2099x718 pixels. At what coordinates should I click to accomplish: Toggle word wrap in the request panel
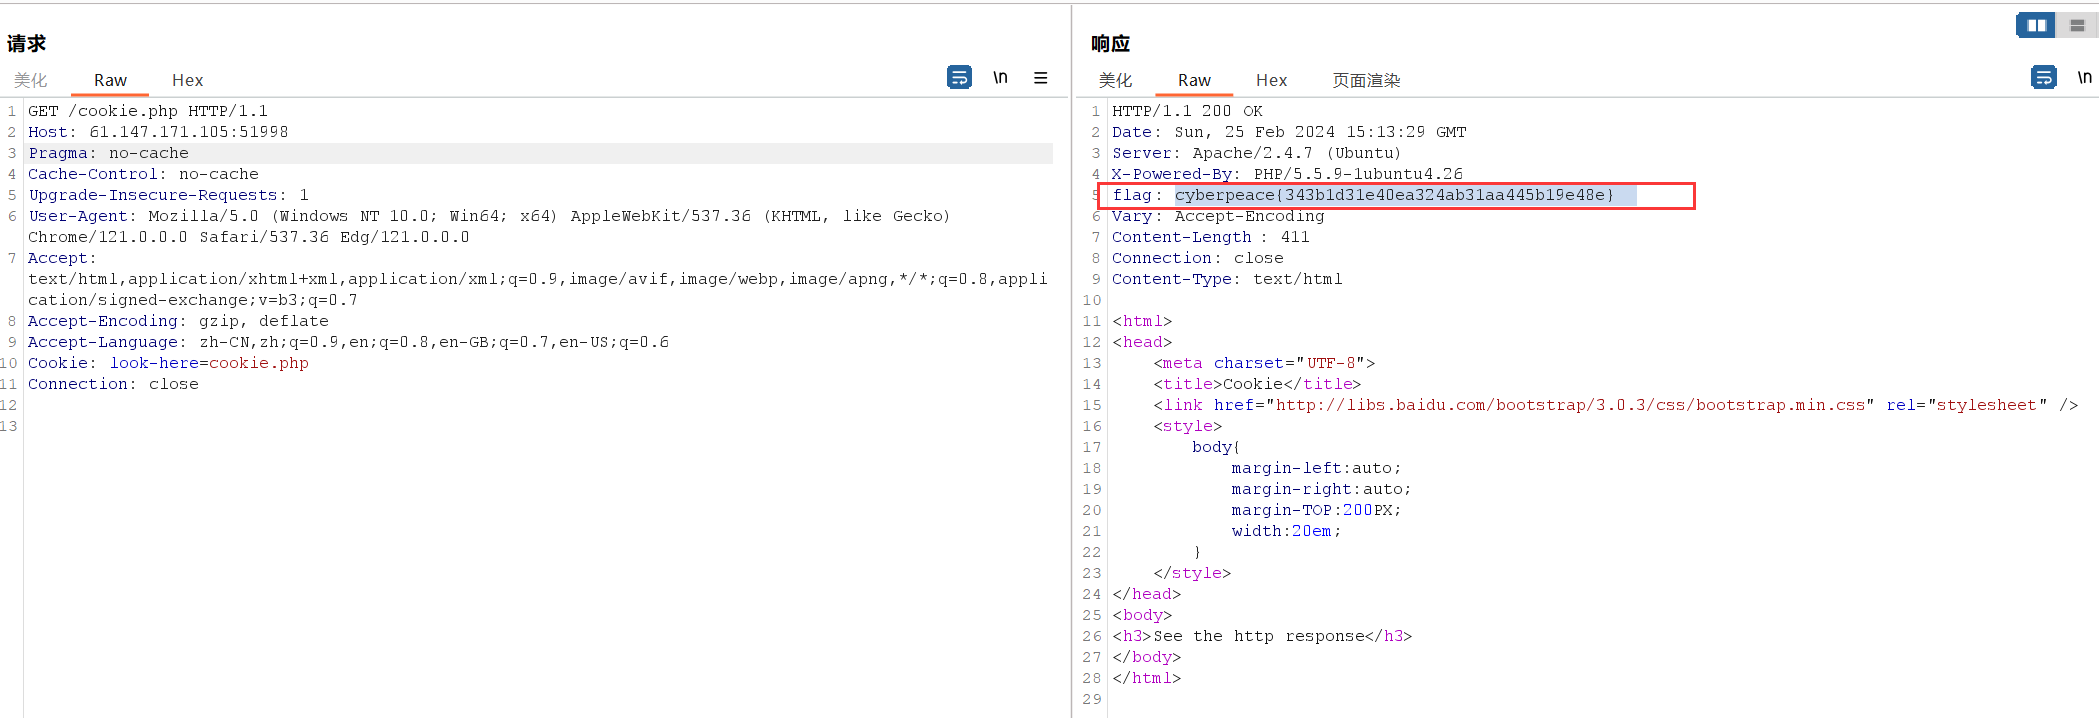pyautogui.click(x=959, y=77)
